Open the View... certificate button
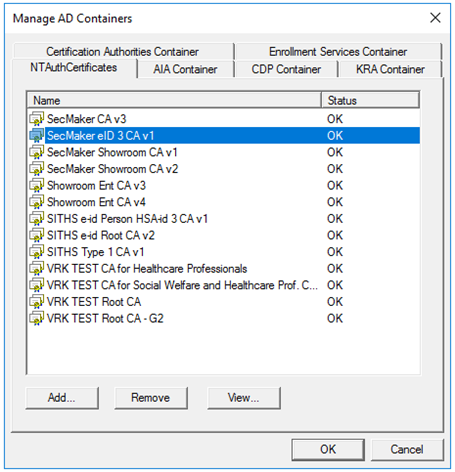The width and height of the screenshot is (455, 472). pyautogui.click(x=244, y=398)
